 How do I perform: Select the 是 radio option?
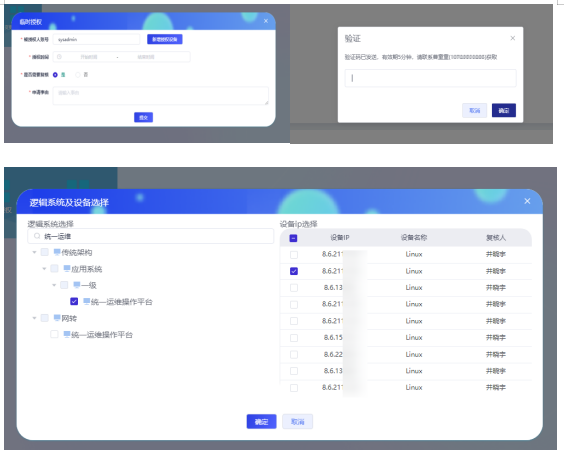point(55,75)
